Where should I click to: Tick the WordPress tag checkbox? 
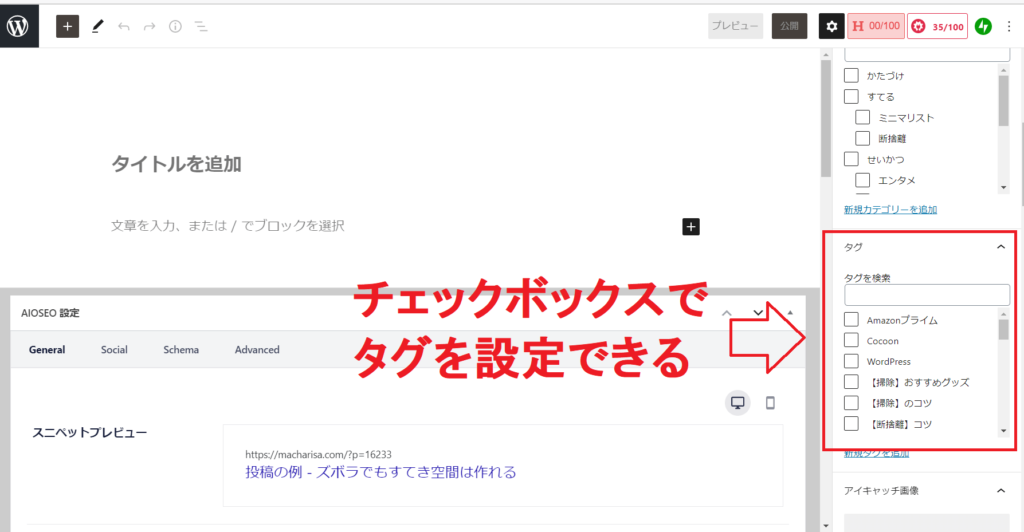coord(852,361)
